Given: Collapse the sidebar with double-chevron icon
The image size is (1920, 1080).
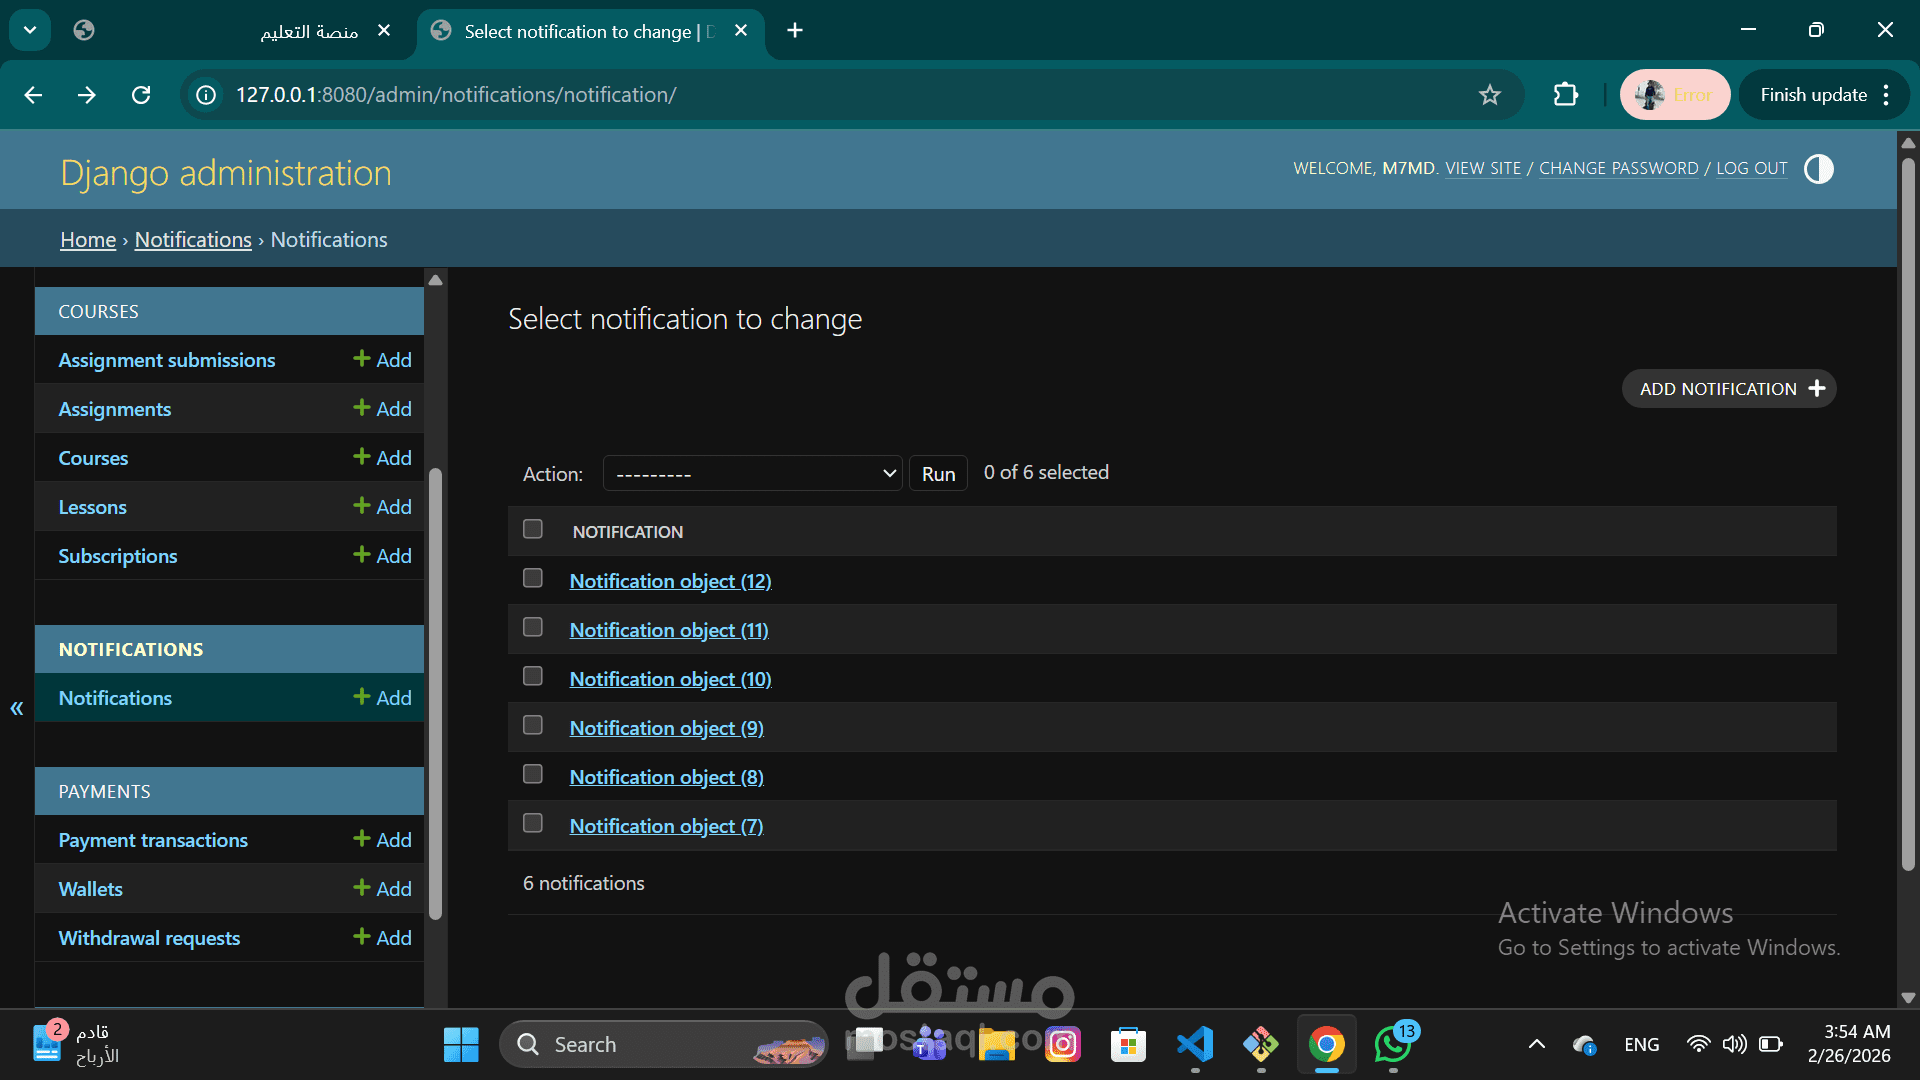Looking at the screenshot, I should [17, 709].
